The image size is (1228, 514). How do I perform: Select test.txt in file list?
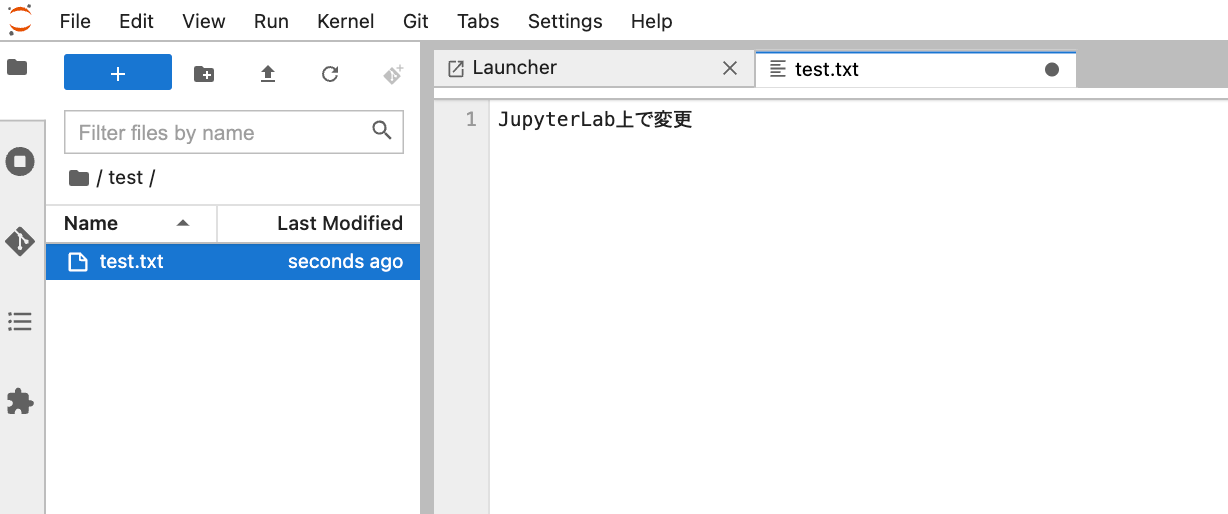point(233,262)
